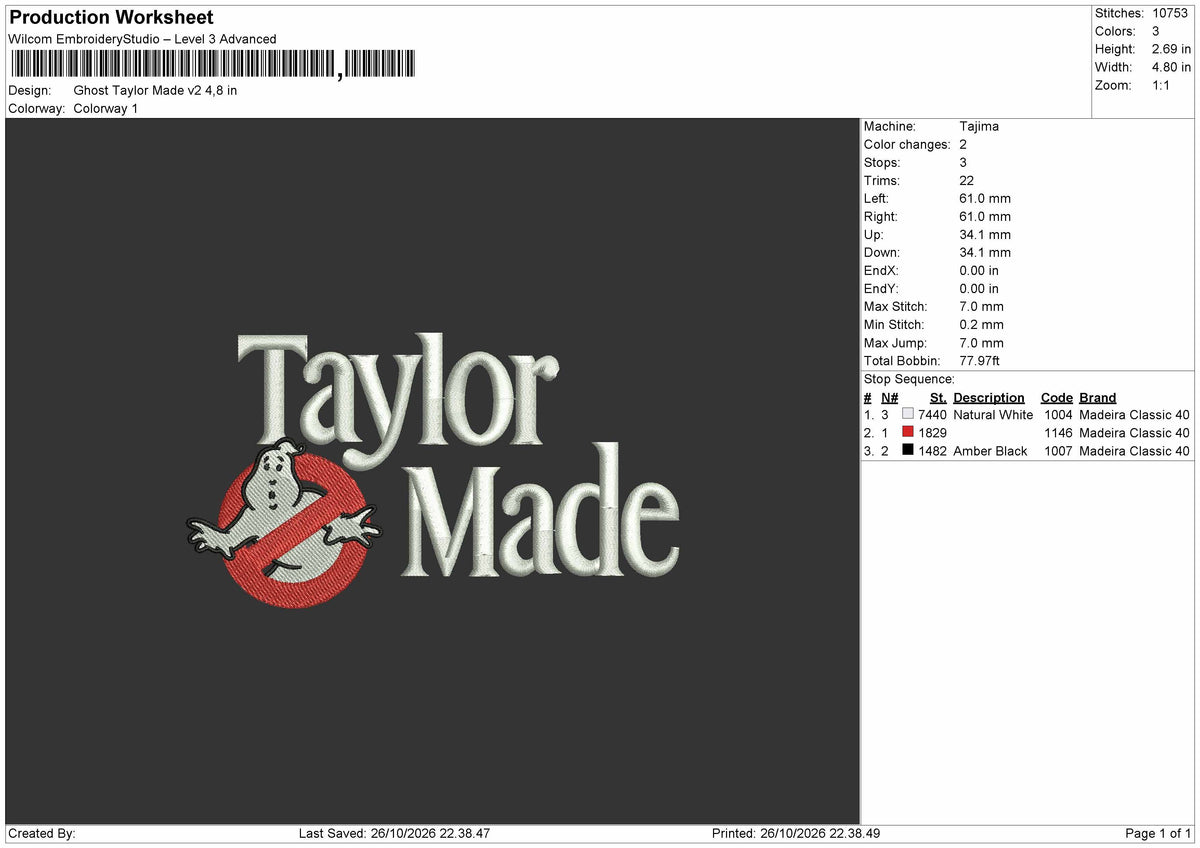The image size is (1200, 848).
Task: Click thread code 1007
Action: (x=1058, y=451)
